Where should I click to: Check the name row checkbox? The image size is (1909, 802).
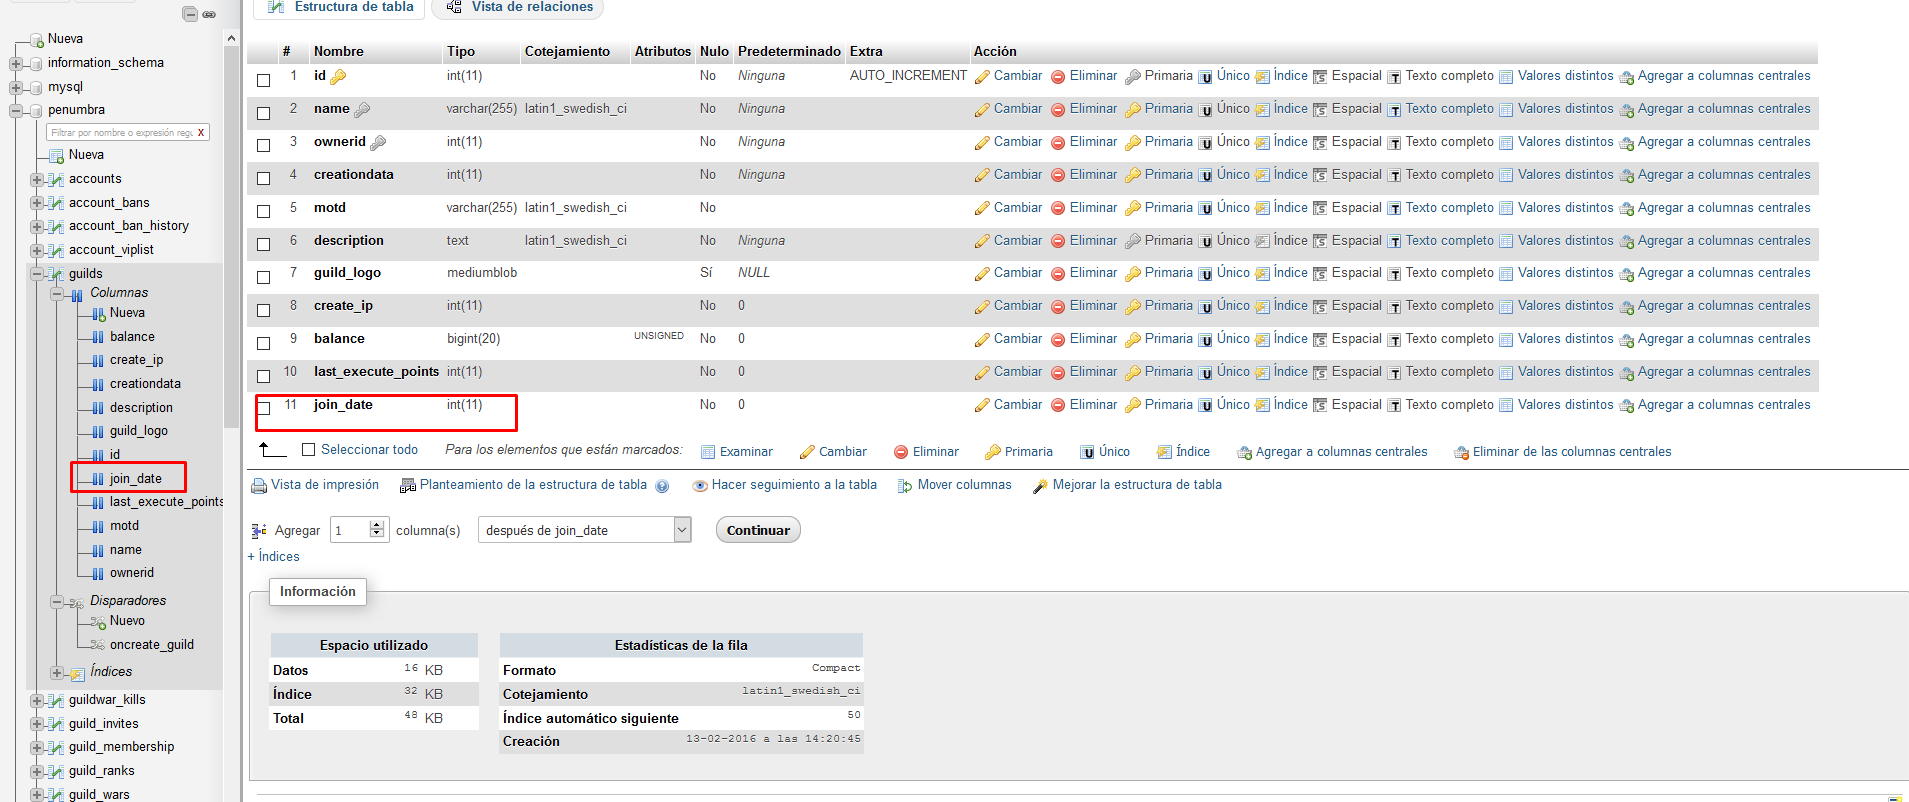264,113
